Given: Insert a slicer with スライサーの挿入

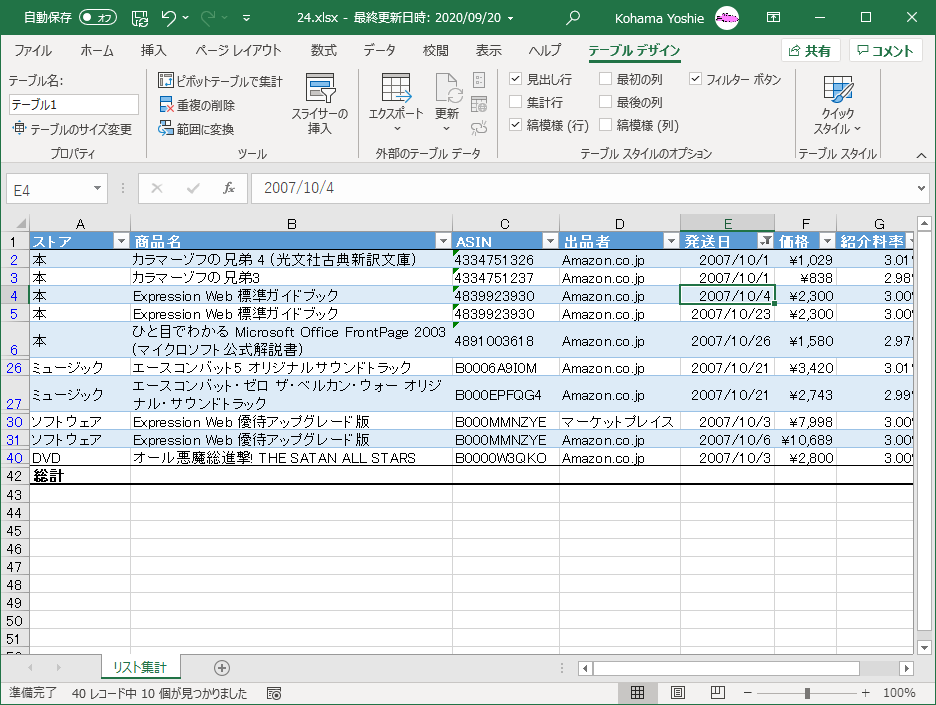Looking at the screenshot, I should [x=320, y=104].
